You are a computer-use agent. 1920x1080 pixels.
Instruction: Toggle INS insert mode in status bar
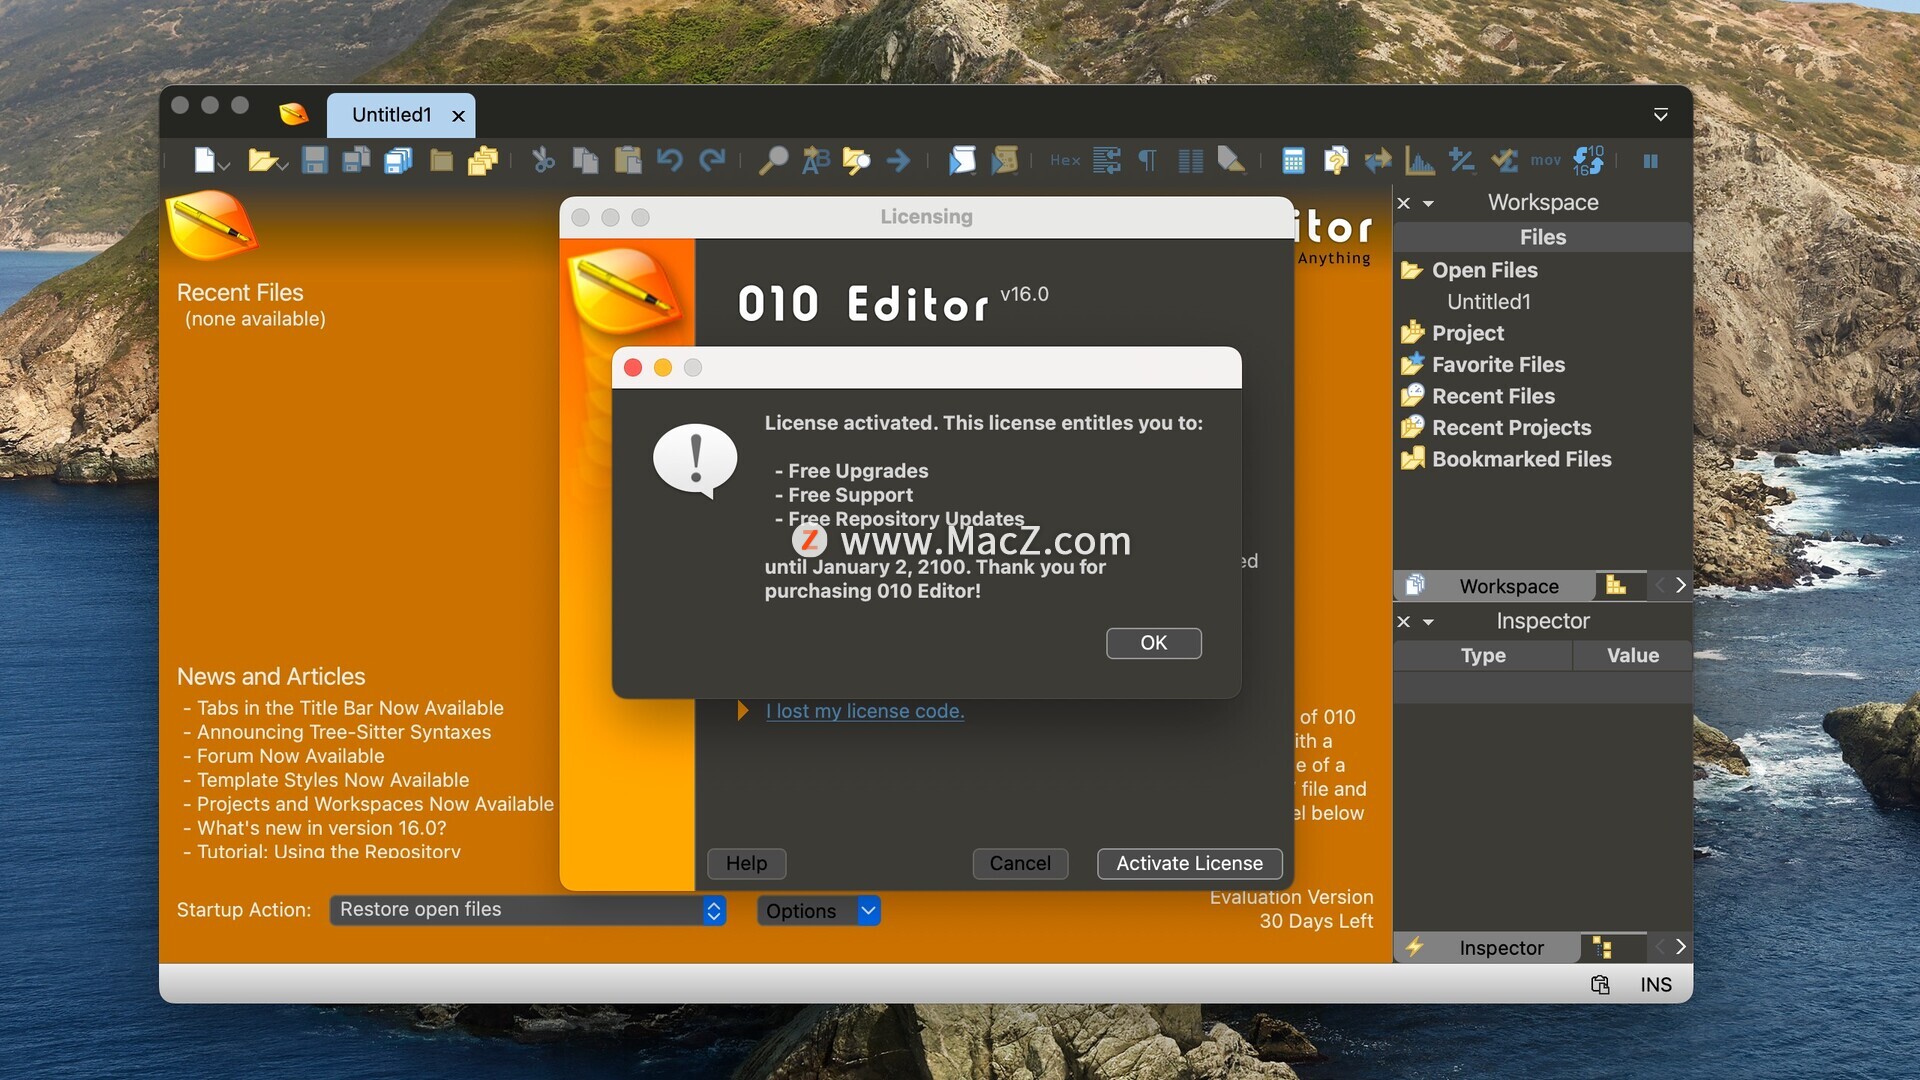point(1656,985)
